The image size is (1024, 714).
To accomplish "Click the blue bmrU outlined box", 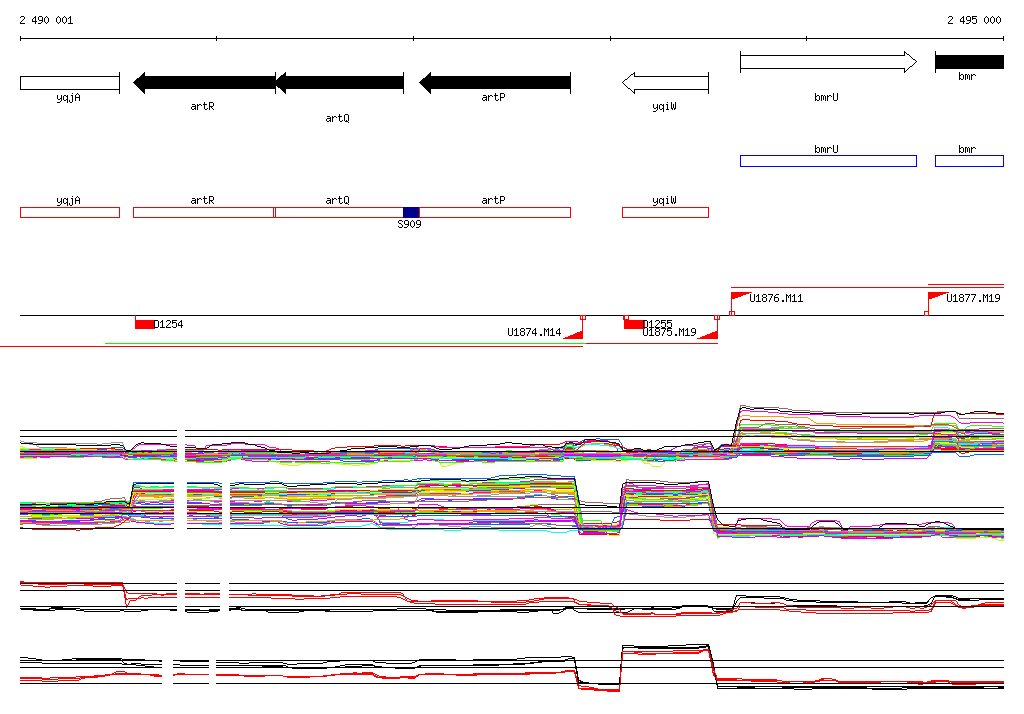I will click(828, 161).
